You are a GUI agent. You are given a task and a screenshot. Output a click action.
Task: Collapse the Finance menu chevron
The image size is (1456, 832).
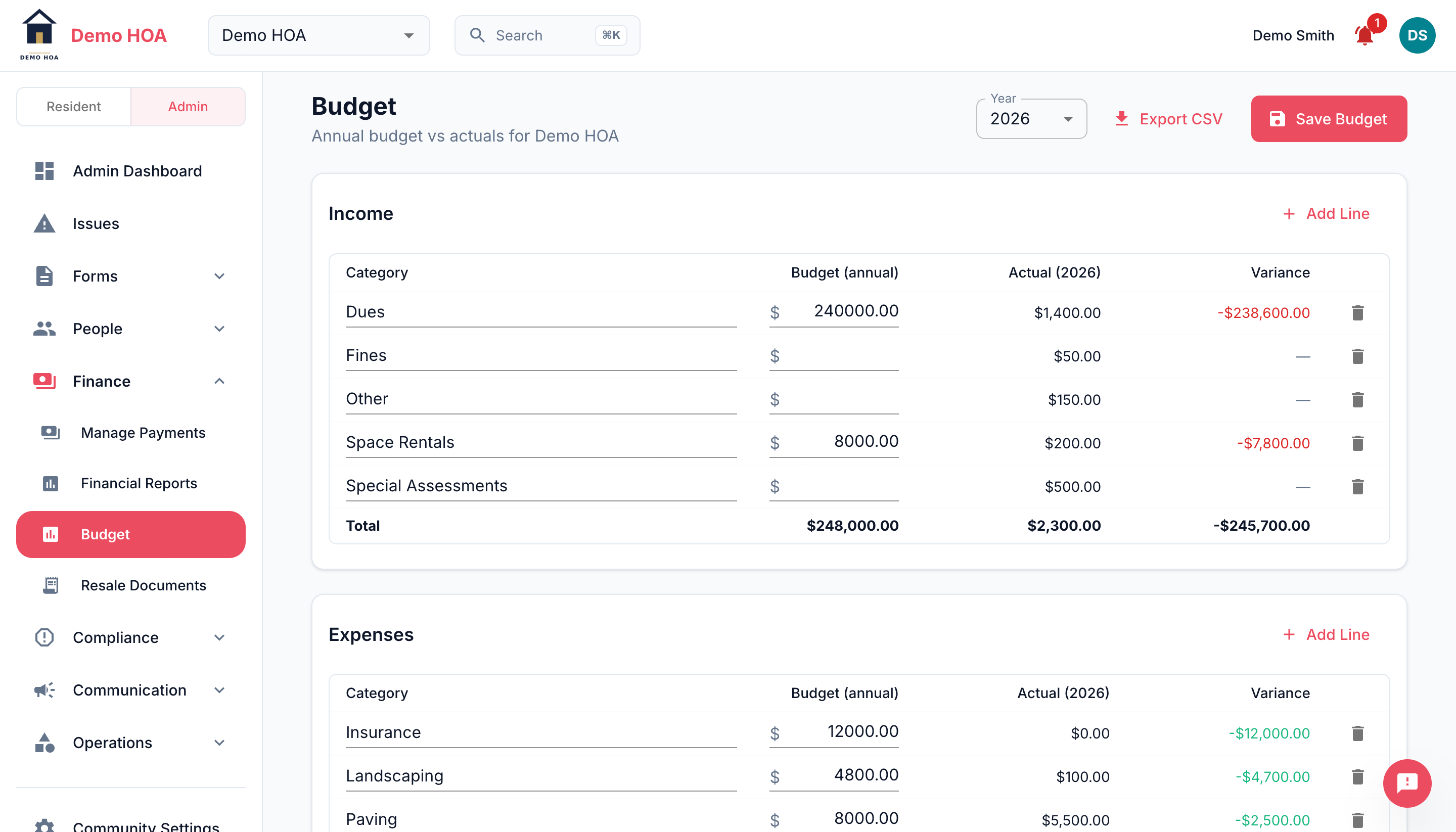click(x=220, y=381)
